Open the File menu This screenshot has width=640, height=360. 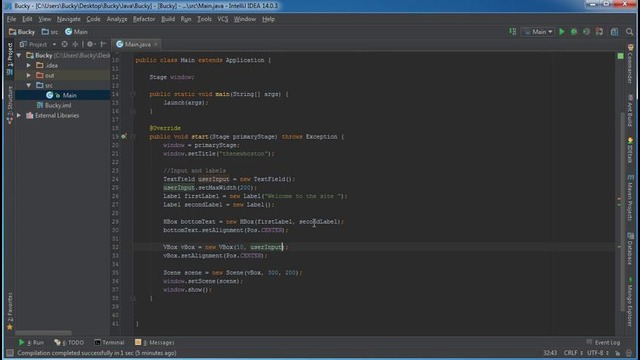click(x=11, y=19)
